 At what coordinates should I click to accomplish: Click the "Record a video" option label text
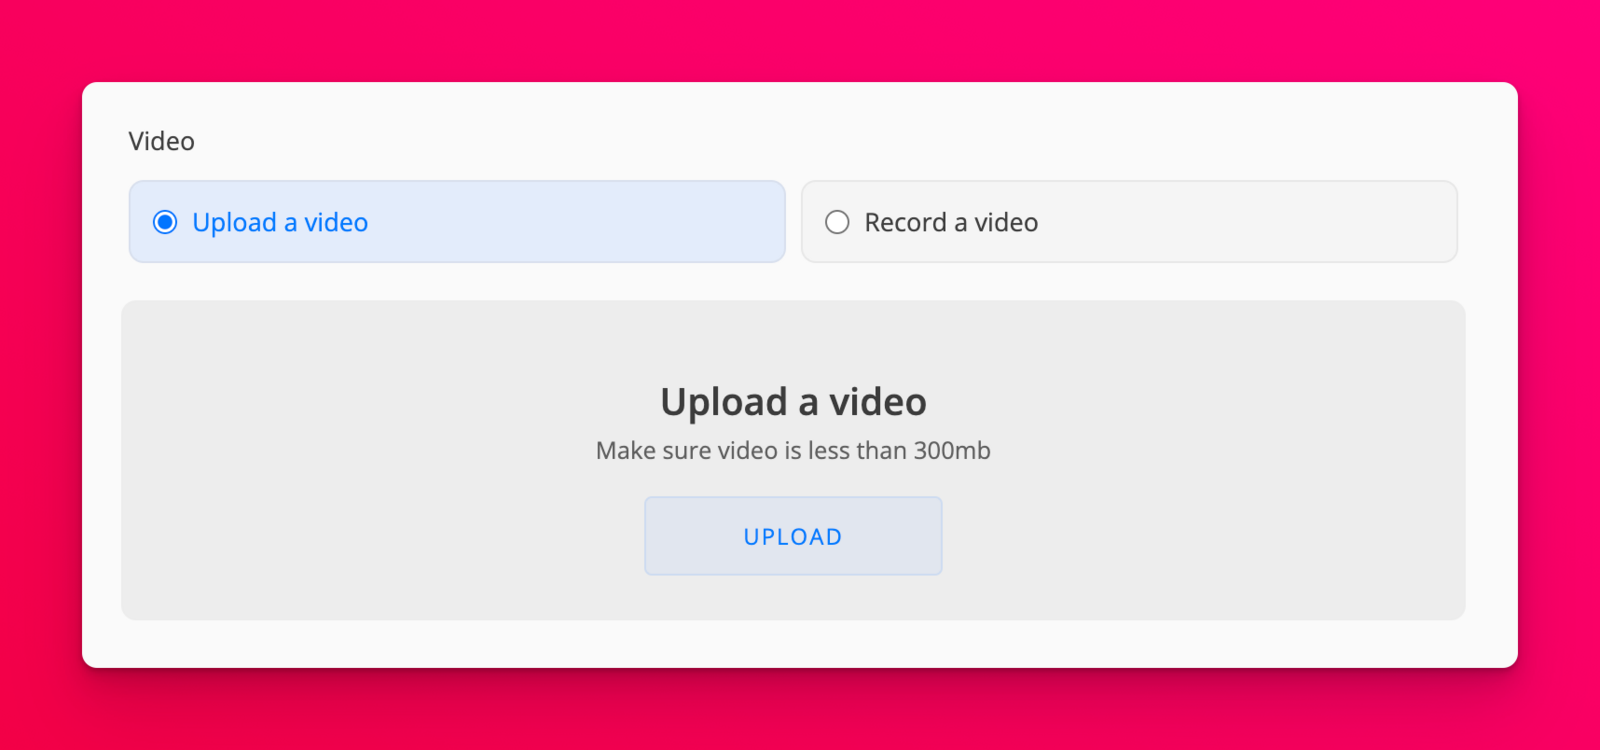point(951,222)
